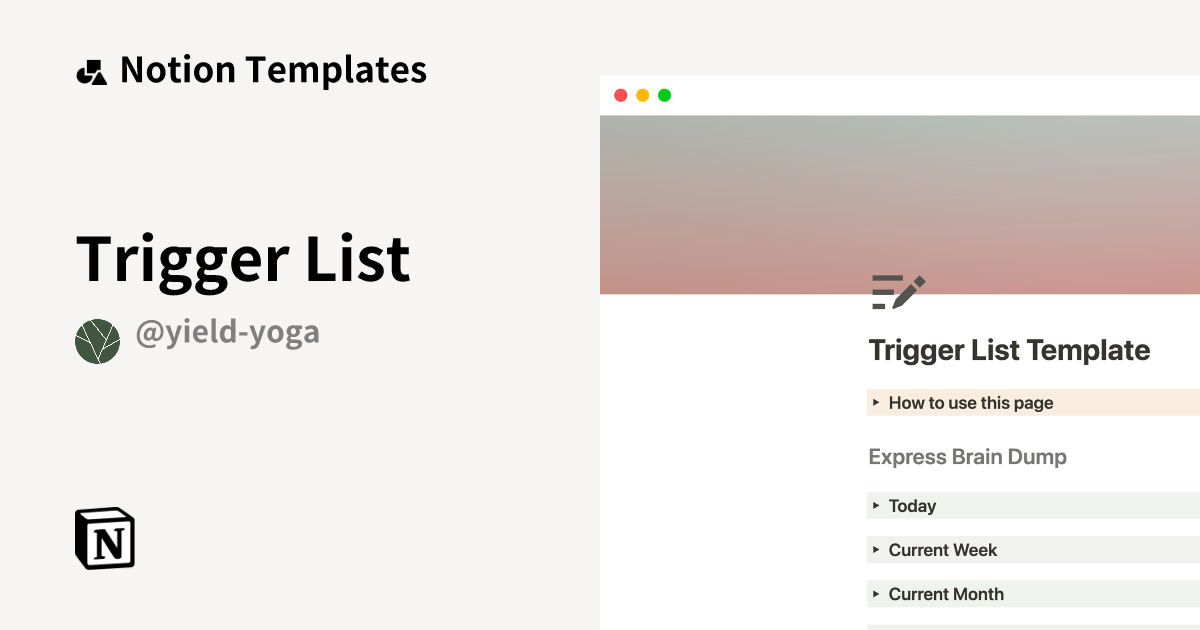
Task: Click the @yield-yoga creator name
Action: tap(227, 333)
